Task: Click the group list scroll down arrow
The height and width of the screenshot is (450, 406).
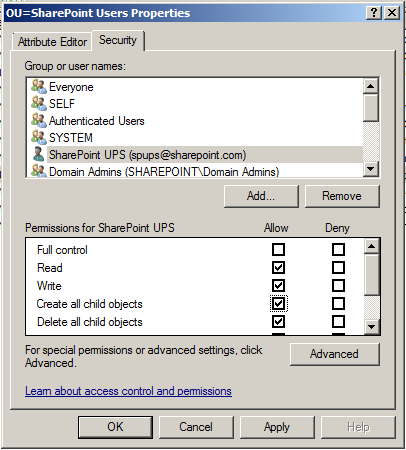Action: (371, 169)
